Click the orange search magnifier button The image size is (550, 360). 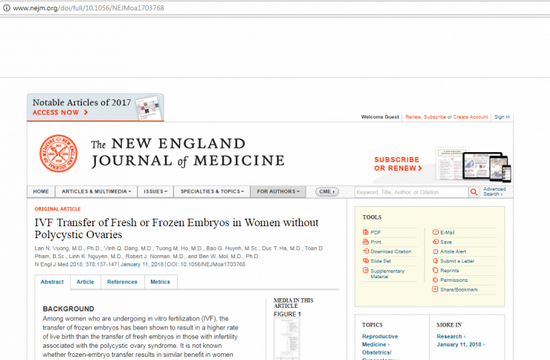click(474, 192)
